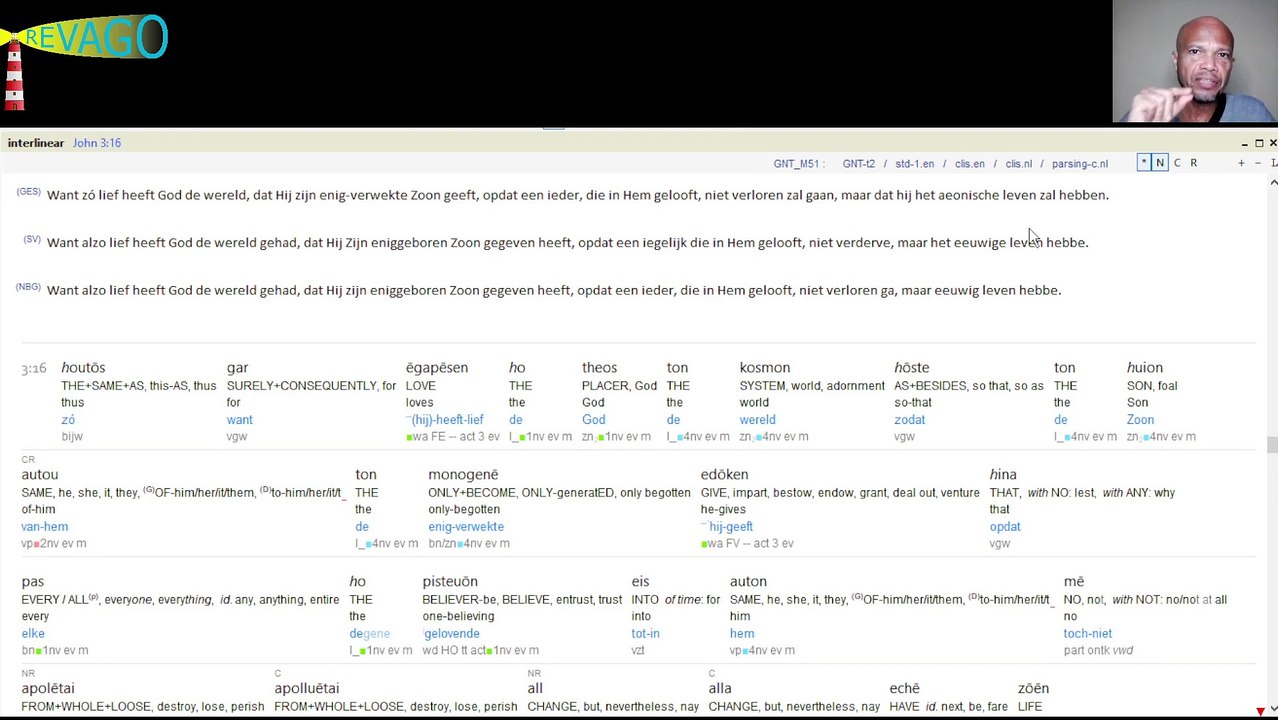
Task: Click Greek word echē
Action: [904, 689]
